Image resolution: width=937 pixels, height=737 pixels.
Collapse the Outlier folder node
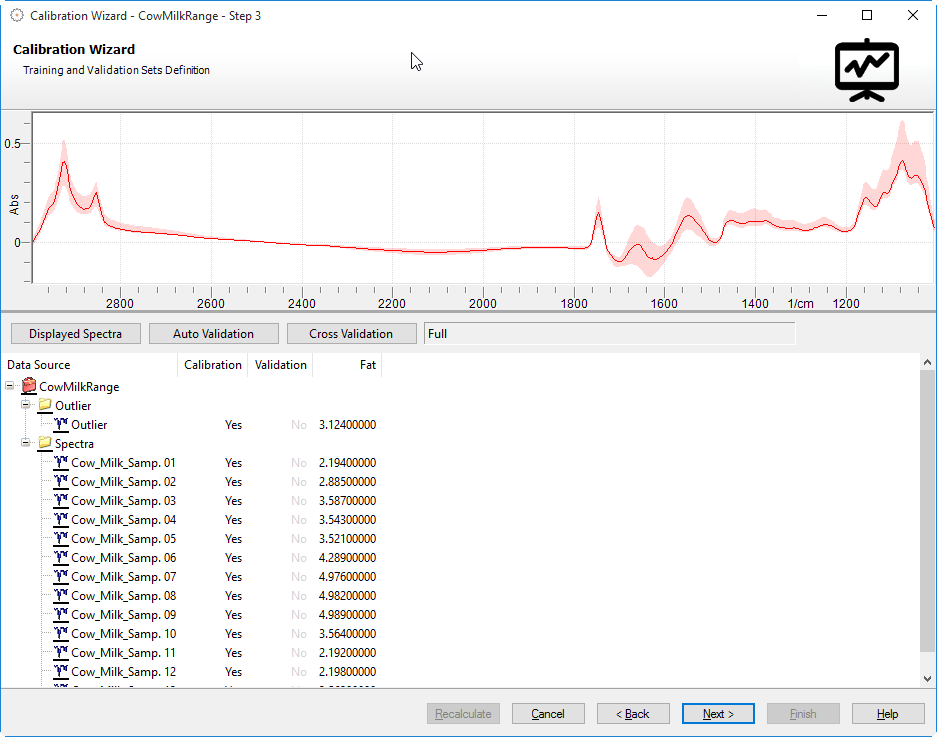click(26, 405)
